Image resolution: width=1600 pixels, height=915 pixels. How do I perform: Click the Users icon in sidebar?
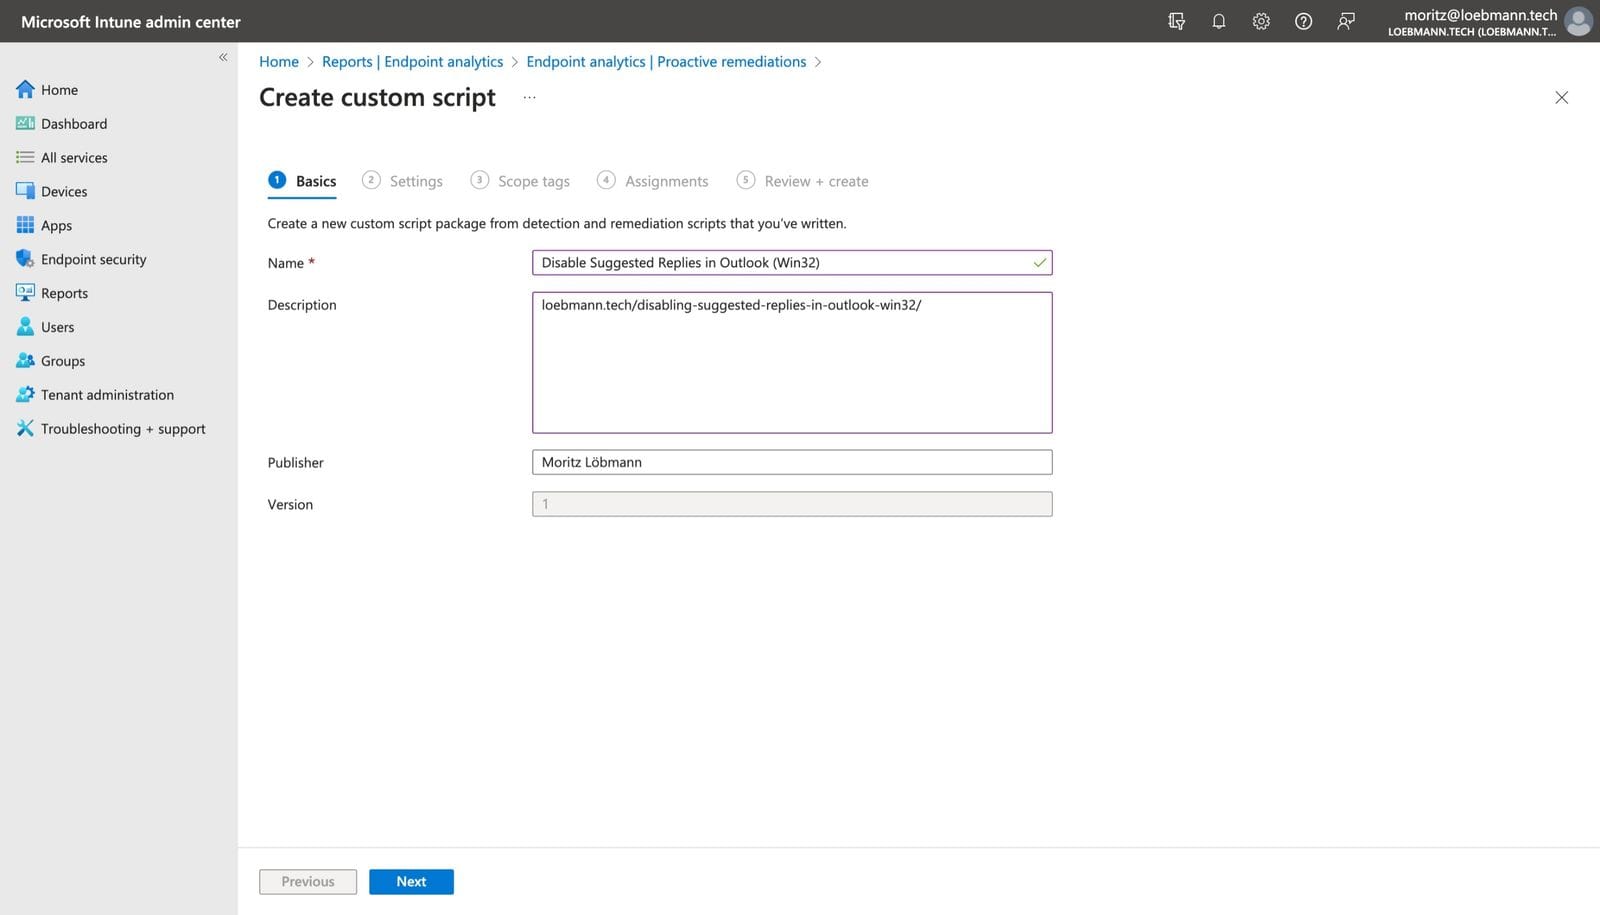[25, 327]
